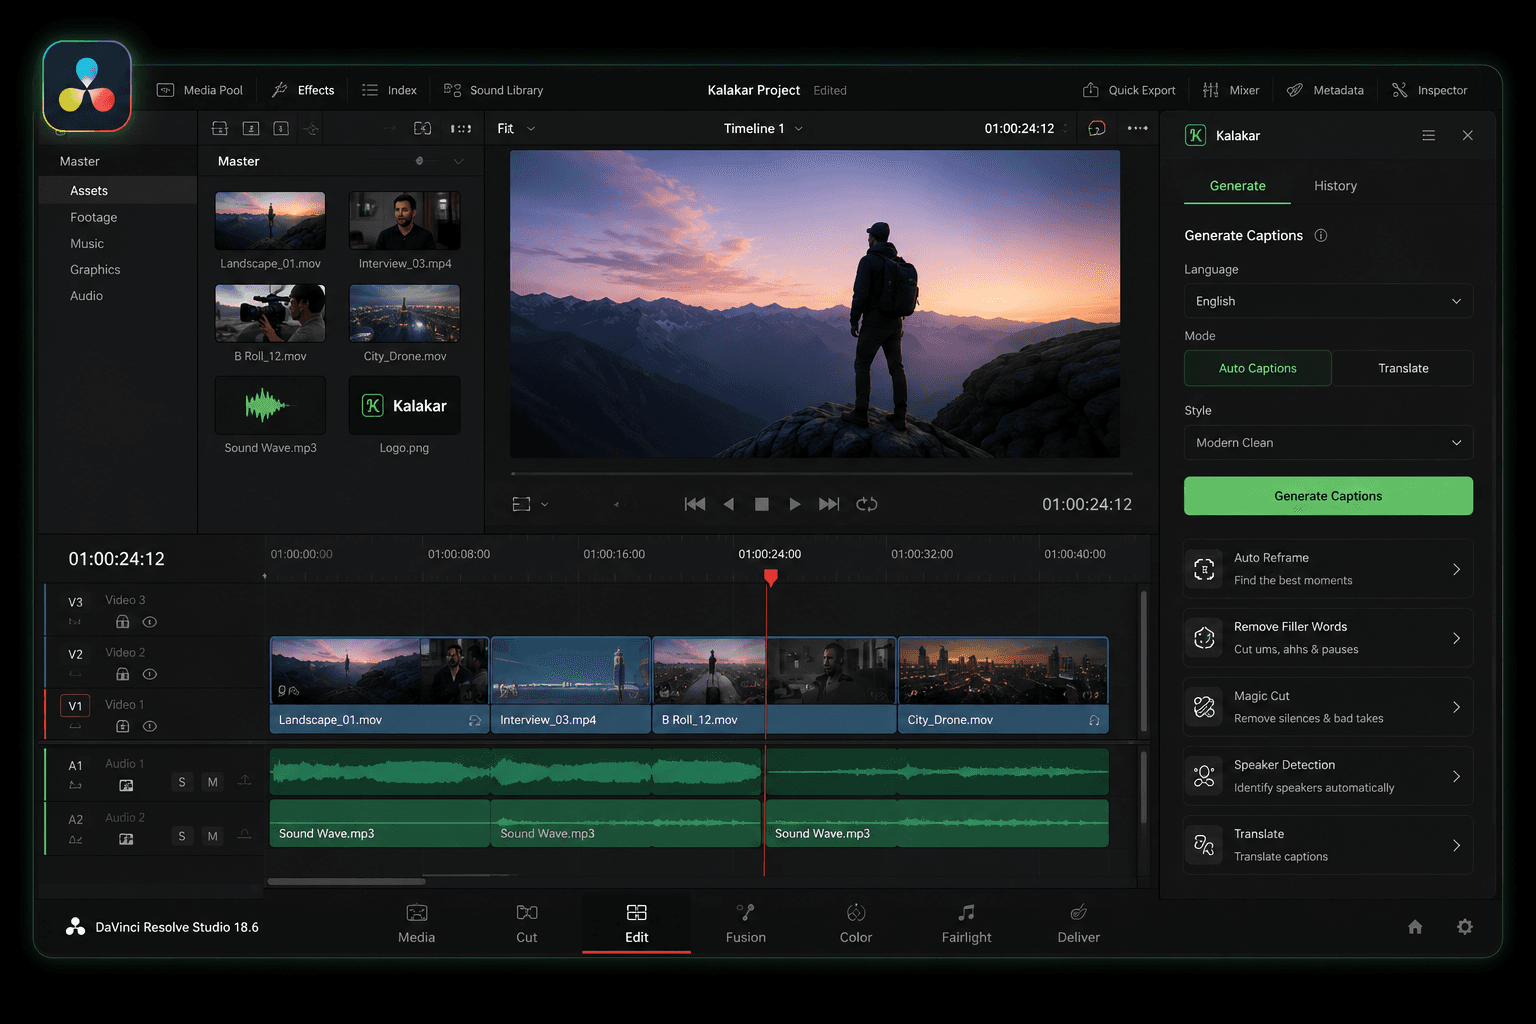This screenshot has height=1024, width=1536.
Task: Hide the Video 2 track with eye icon
Action: pyautogui.click(x=150, y=674)
